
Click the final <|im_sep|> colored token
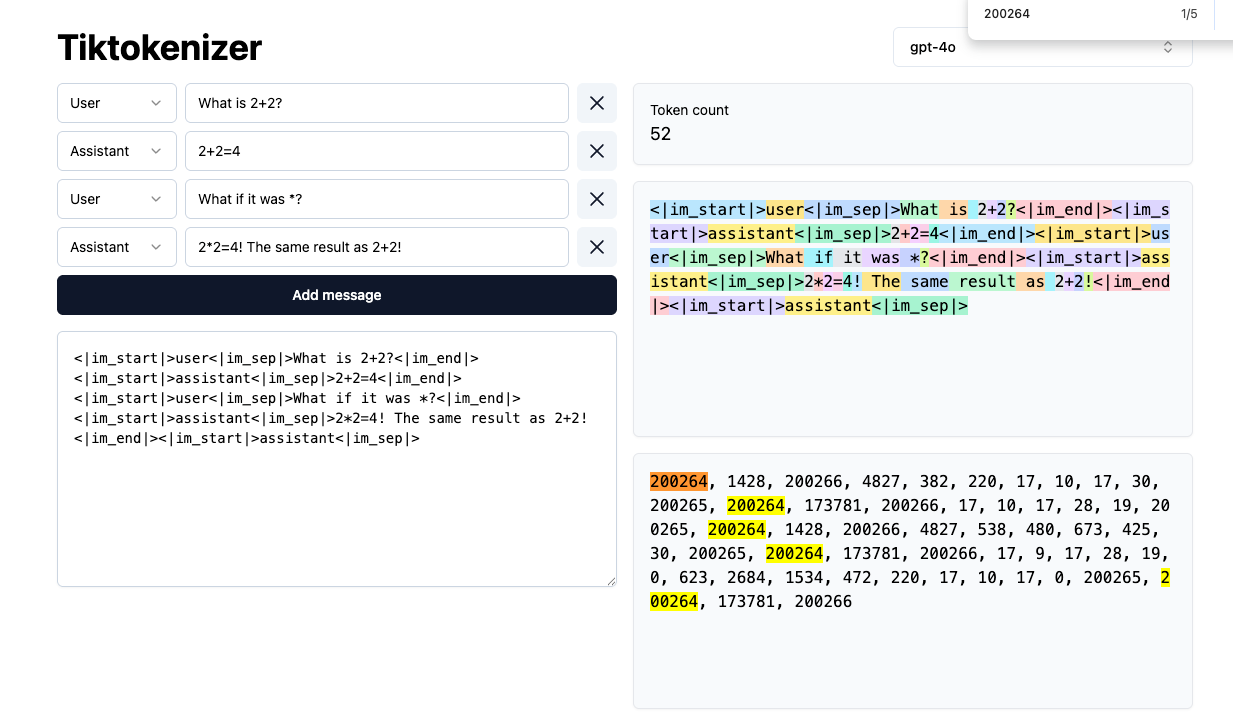coord(920,306)
